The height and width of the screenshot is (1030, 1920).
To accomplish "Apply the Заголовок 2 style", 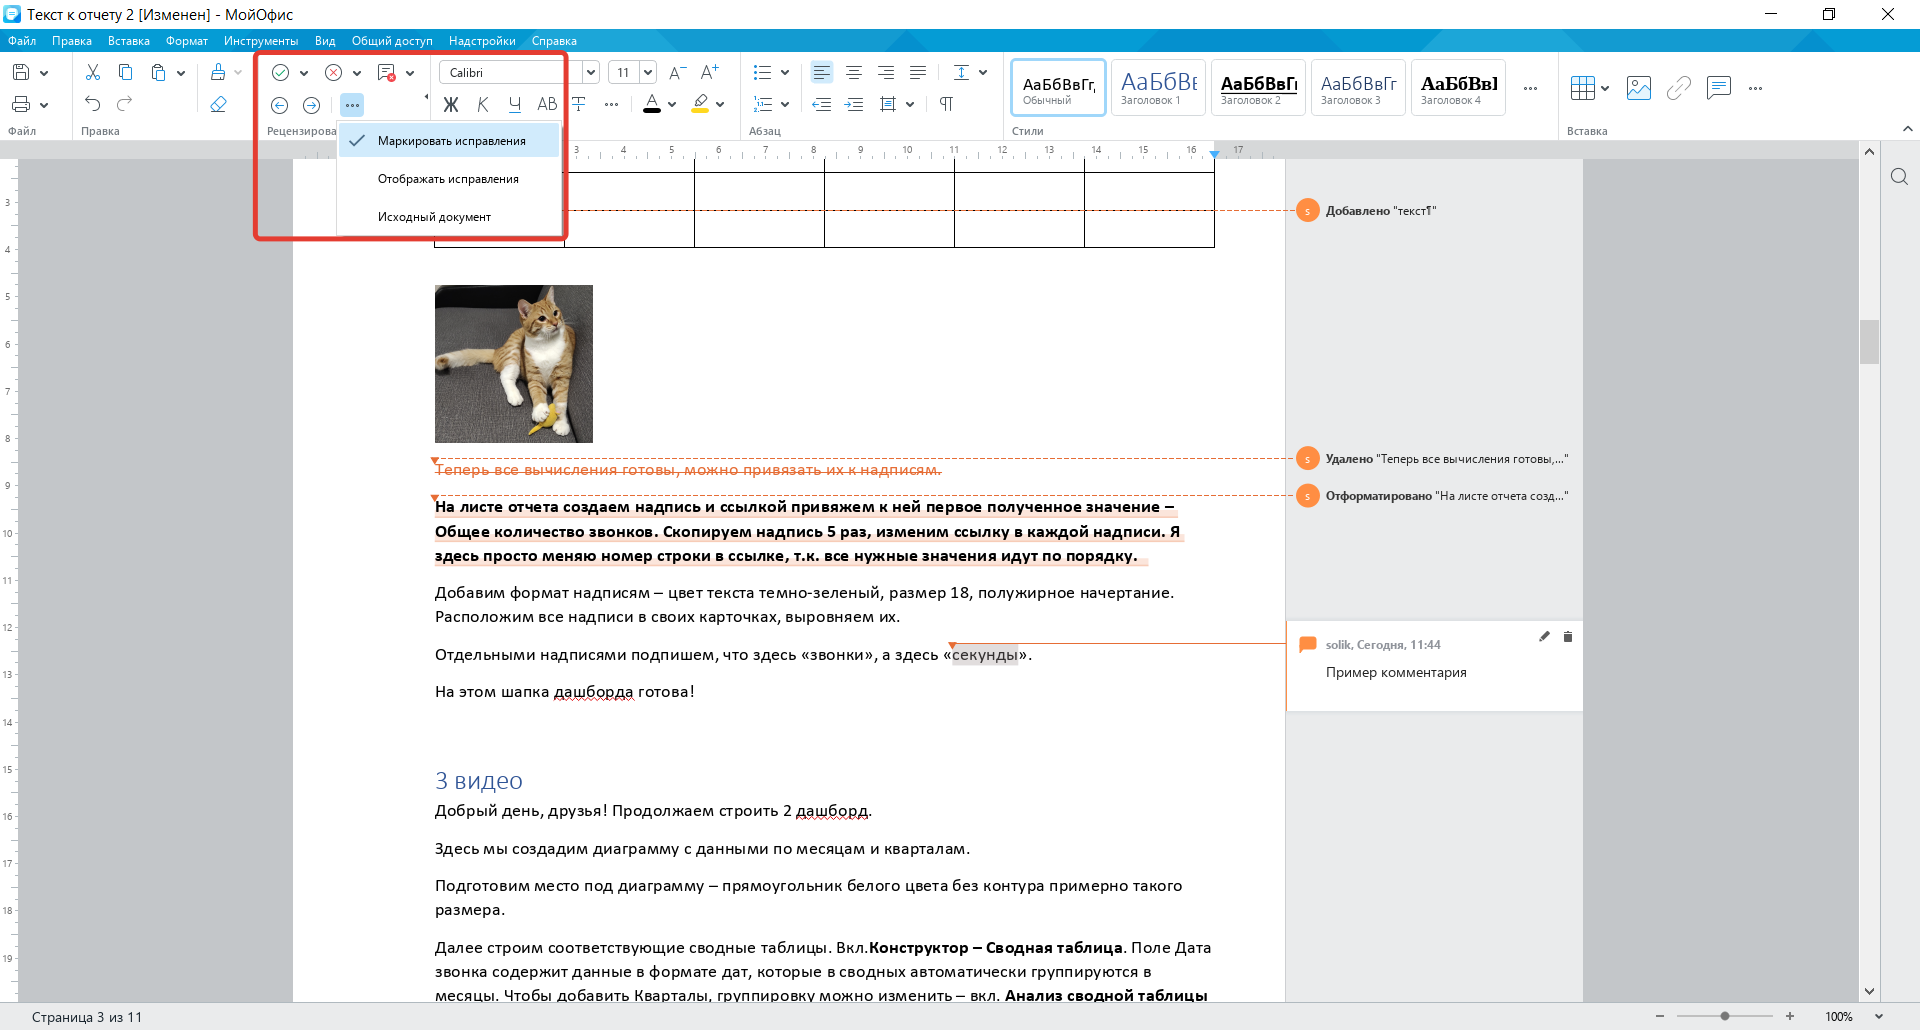I will coord(1258,88).
